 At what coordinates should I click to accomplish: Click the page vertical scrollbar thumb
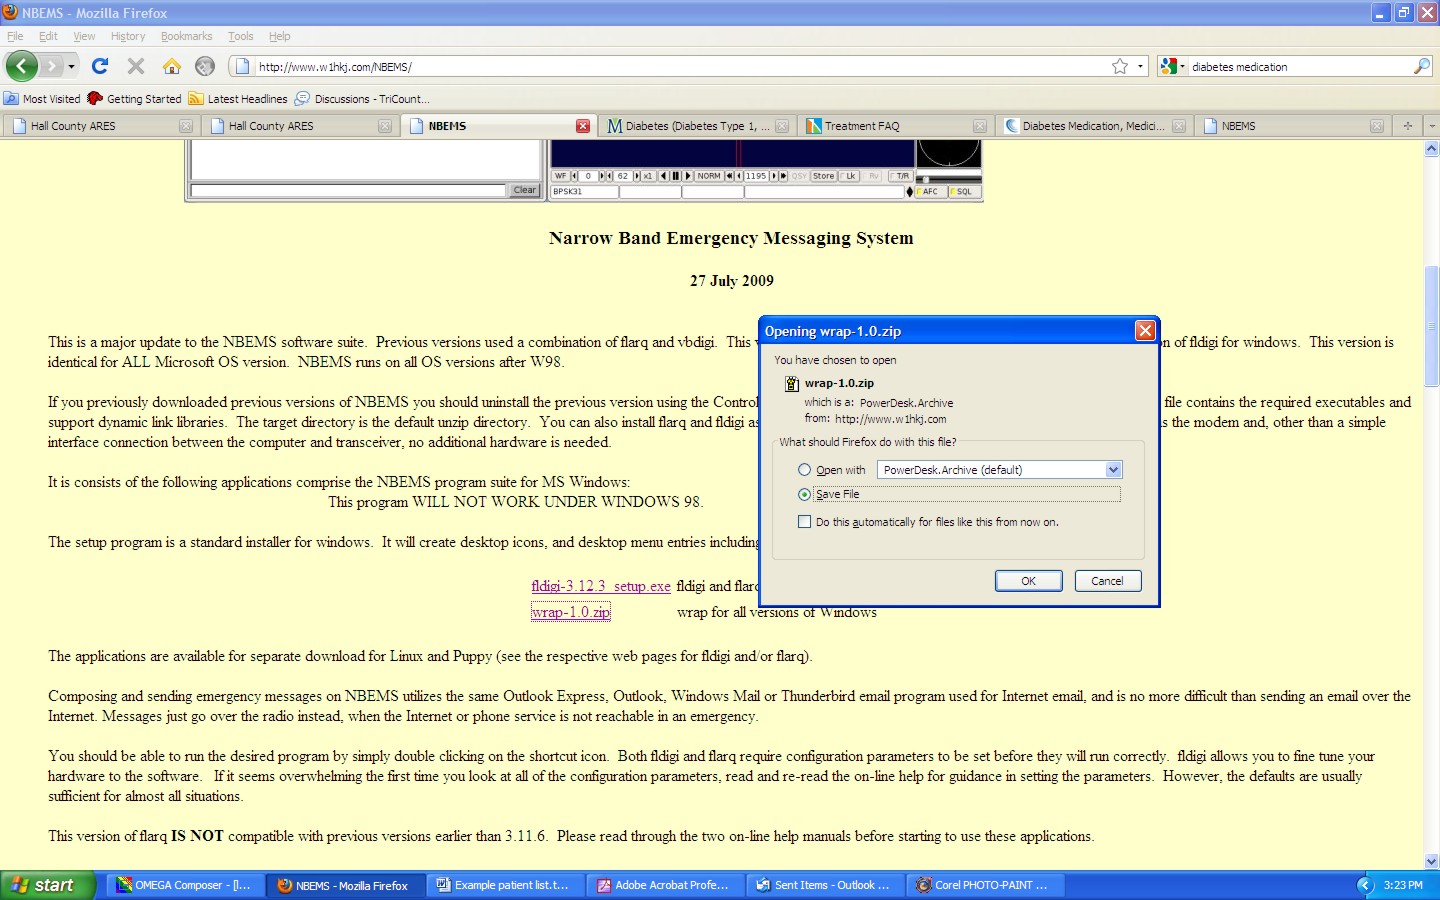point(1432,326)
